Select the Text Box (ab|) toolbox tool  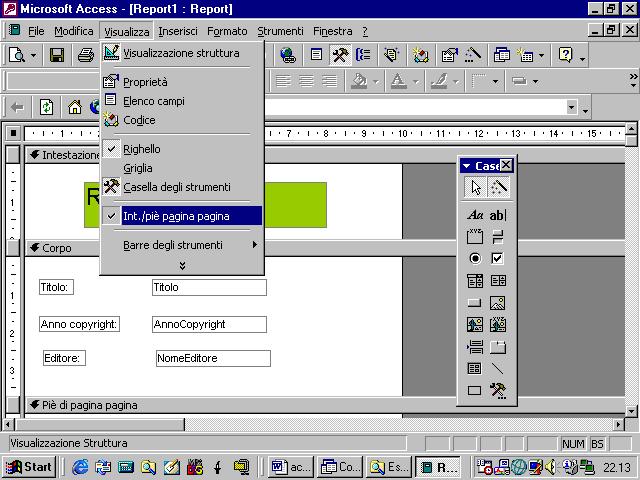[498, 215]
